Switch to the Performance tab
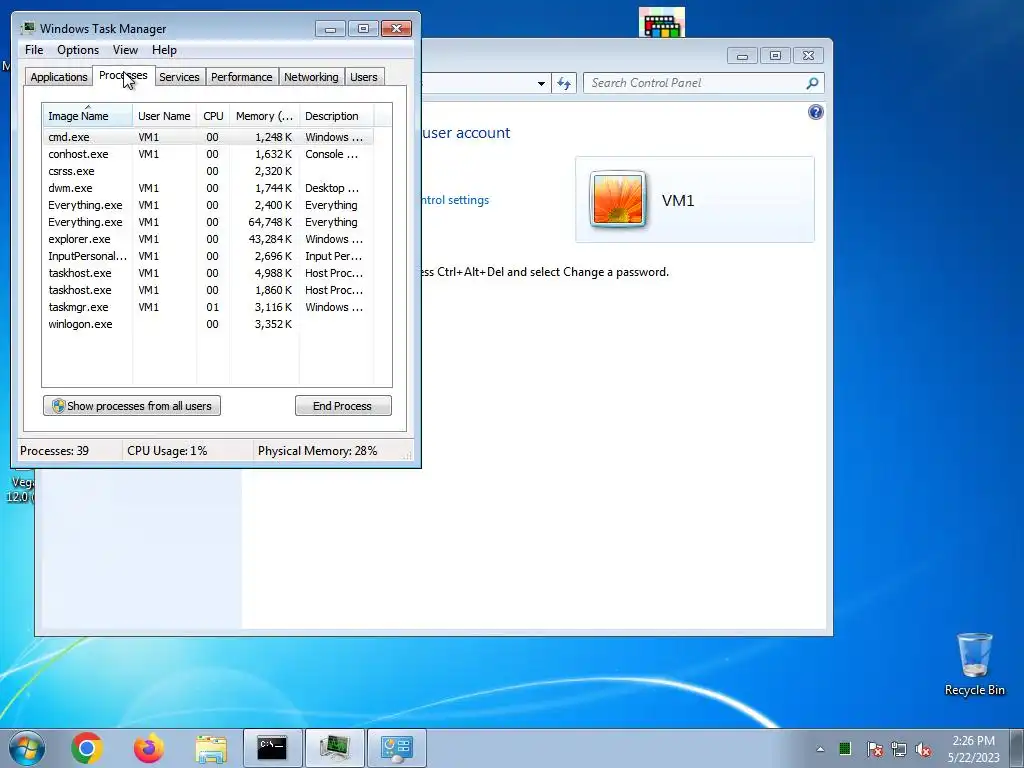This screenshot has height=768, width=1024. (242, 77)
